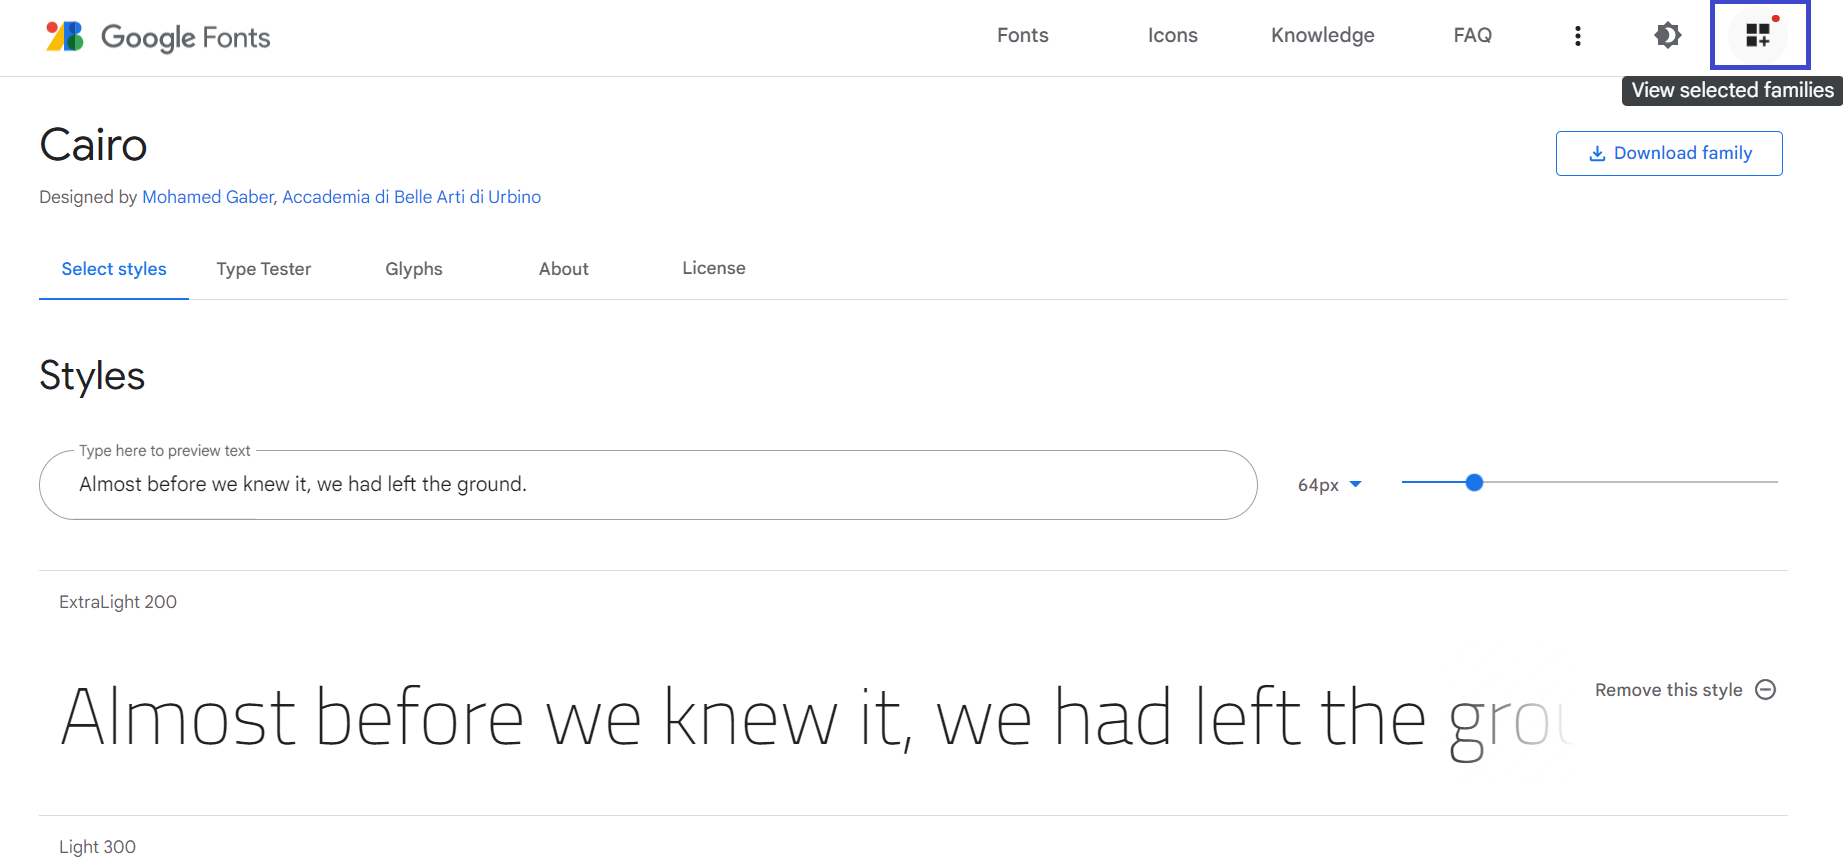Screen dimensions: 1843x868
Task: Open Accademia di Belle Arti di Urbino link
Action: (411, 197)
